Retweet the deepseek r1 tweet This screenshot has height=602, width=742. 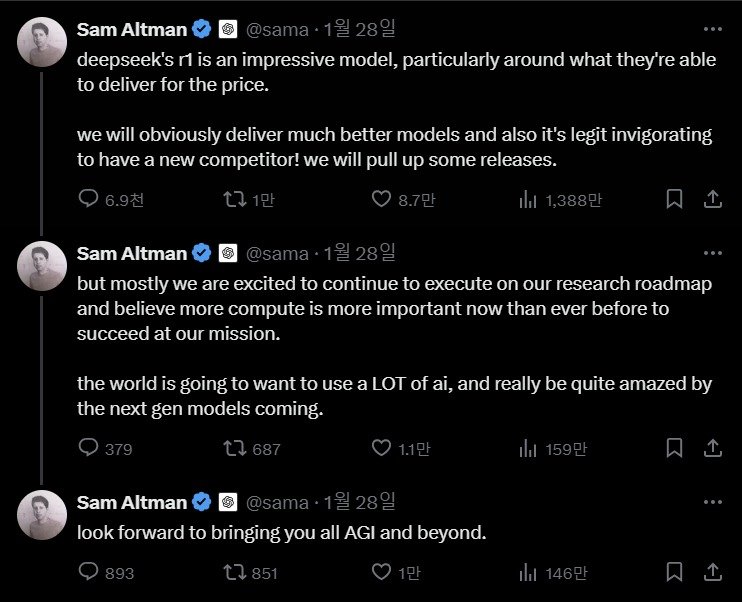point(233,200)
